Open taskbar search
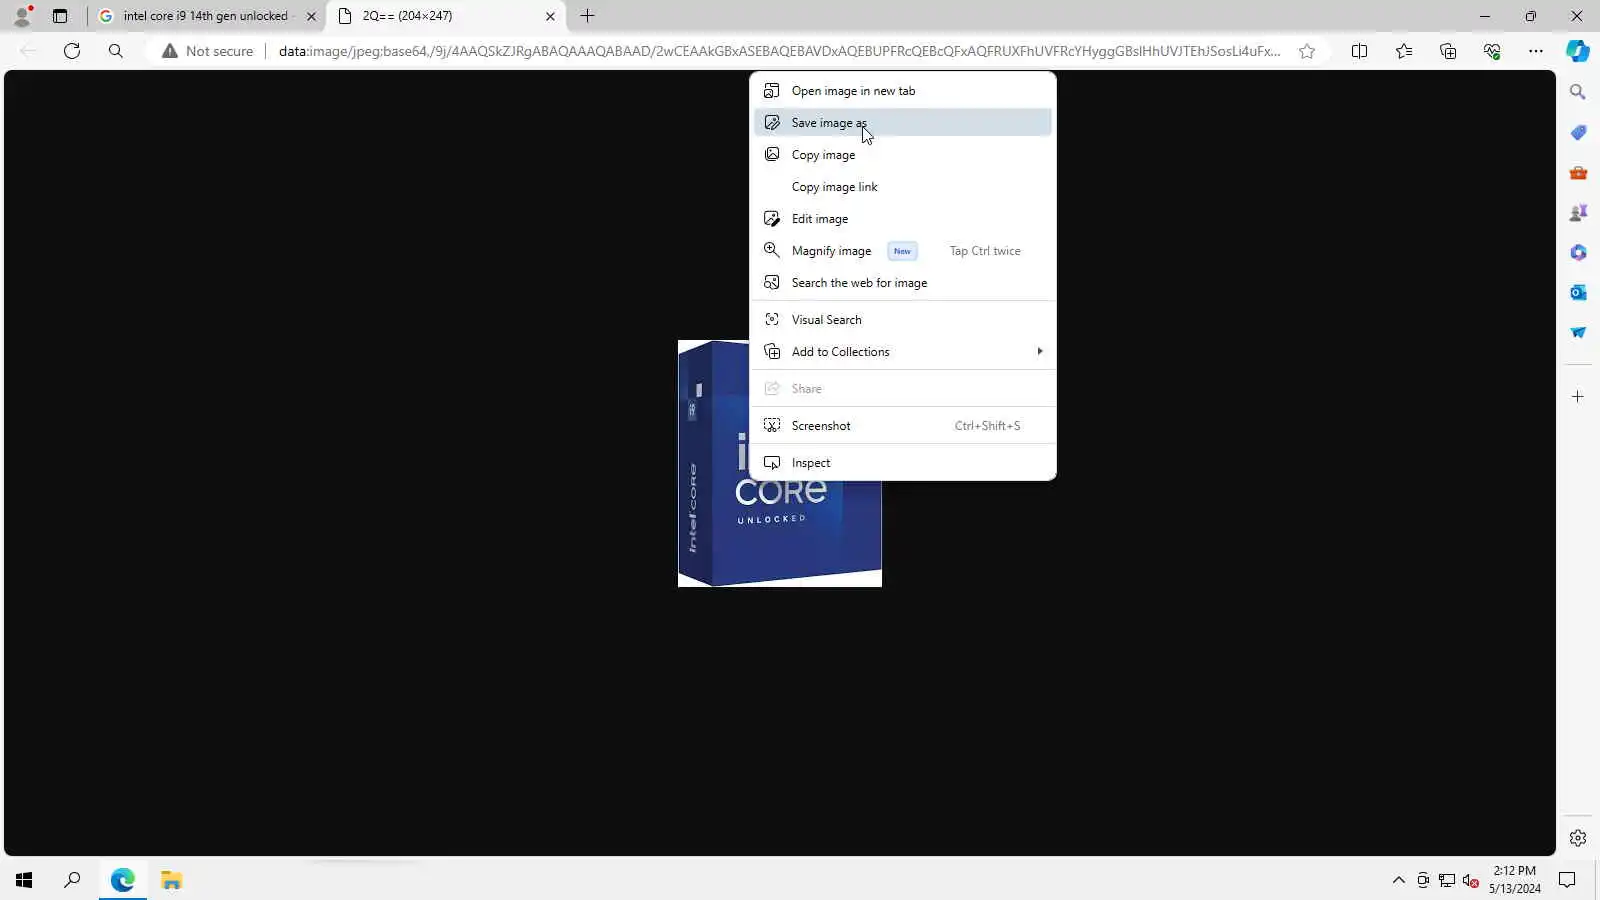The height and width of the screenshot is (900, 1600). pyautogui.click(x=72, y=880)
